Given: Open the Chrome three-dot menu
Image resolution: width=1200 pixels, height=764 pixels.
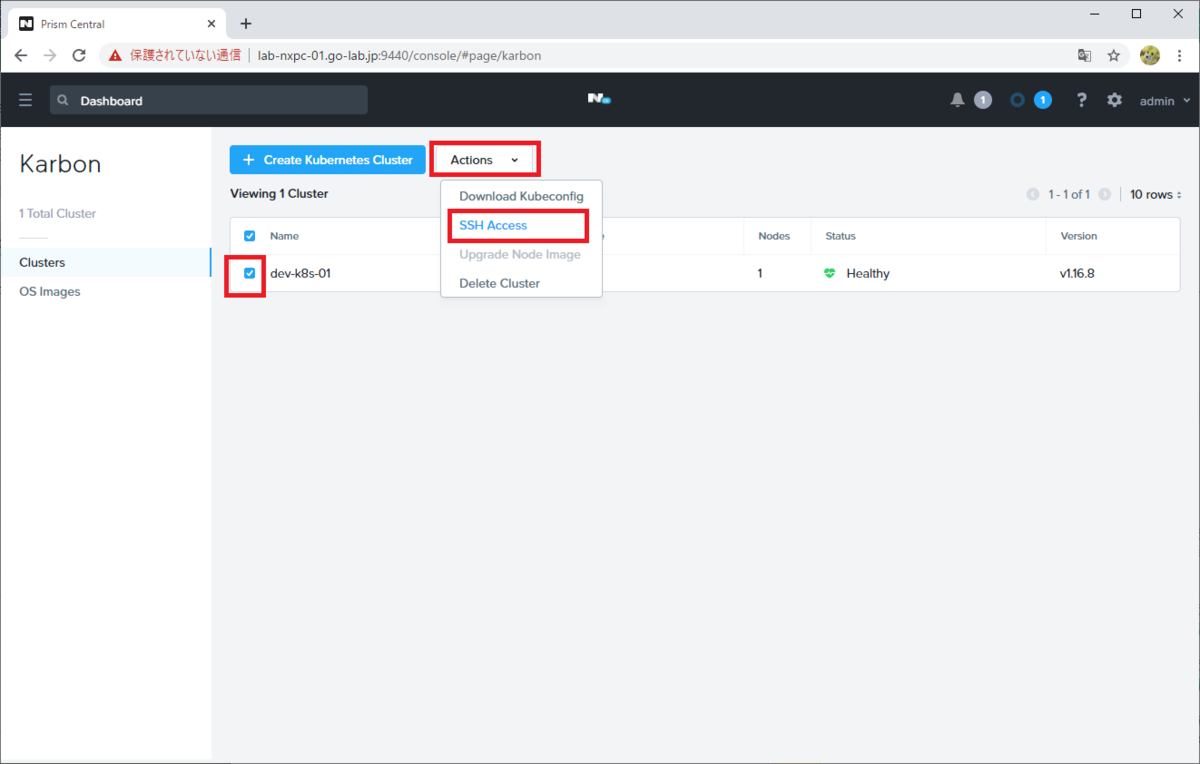Looking at the screenshot, I should coord(1181,56).
